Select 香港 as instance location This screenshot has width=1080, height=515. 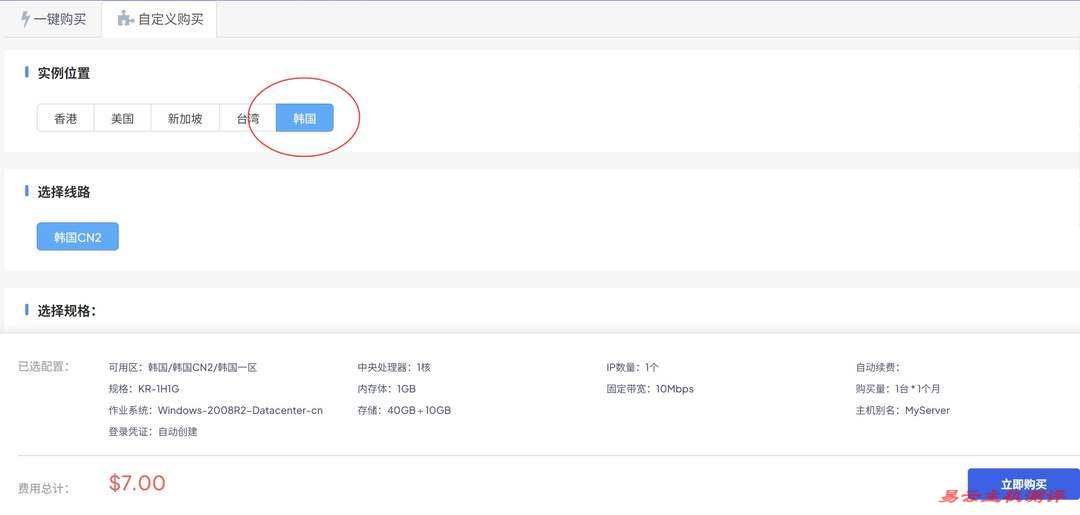[x=65, y=118]
